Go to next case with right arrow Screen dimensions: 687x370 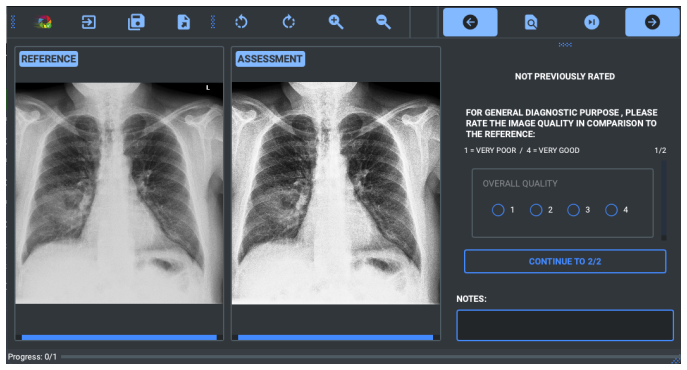(652, 22)
